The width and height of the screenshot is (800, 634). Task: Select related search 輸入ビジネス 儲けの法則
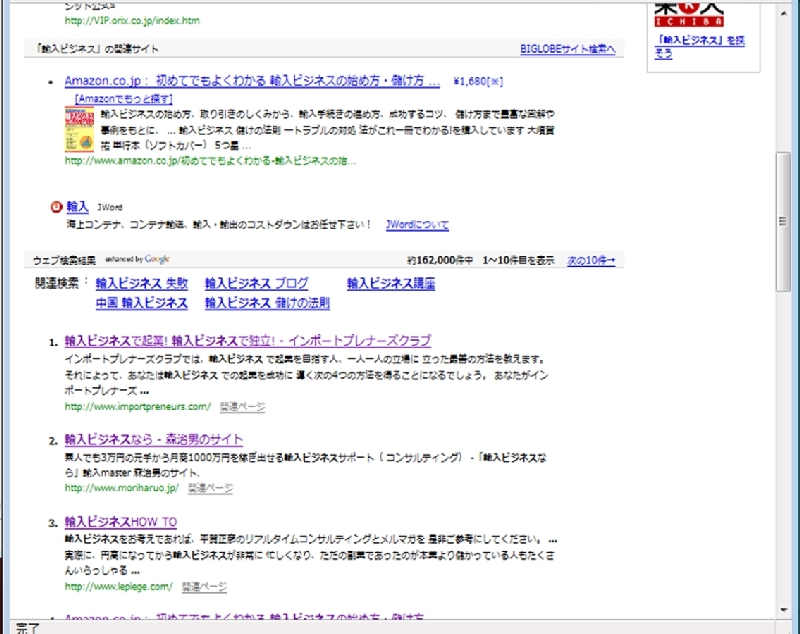pyautogui.click(x=267, y=303)
